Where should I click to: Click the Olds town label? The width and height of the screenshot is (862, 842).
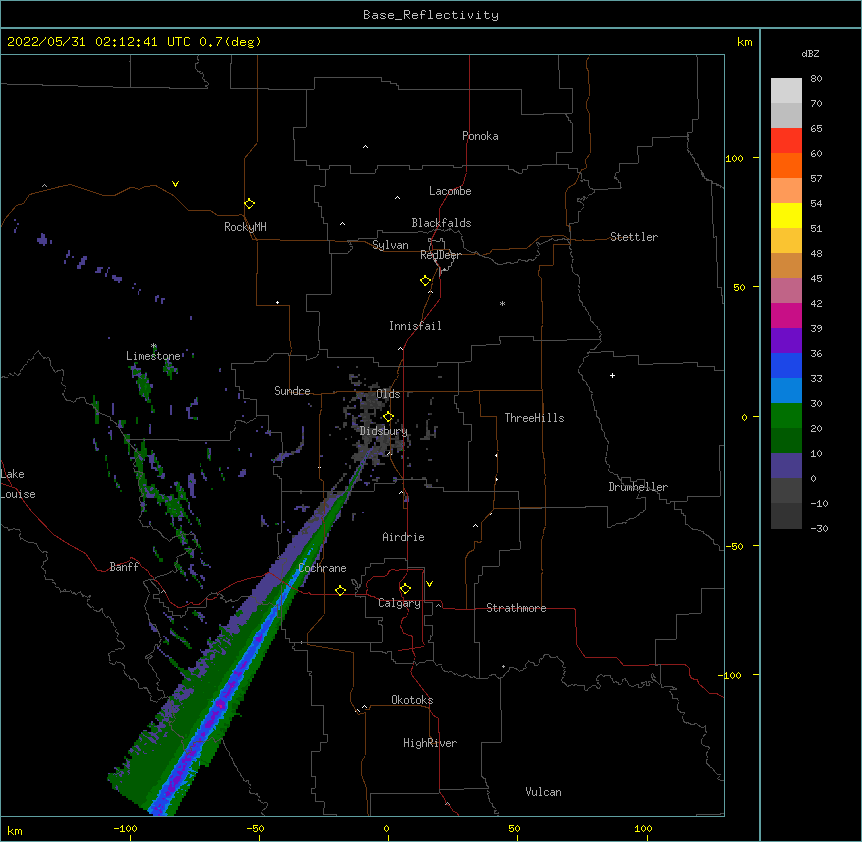[388, 394]
